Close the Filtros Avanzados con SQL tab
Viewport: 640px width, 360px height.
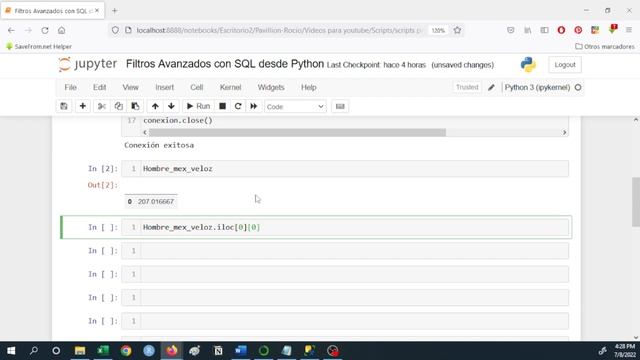(97, 11)
